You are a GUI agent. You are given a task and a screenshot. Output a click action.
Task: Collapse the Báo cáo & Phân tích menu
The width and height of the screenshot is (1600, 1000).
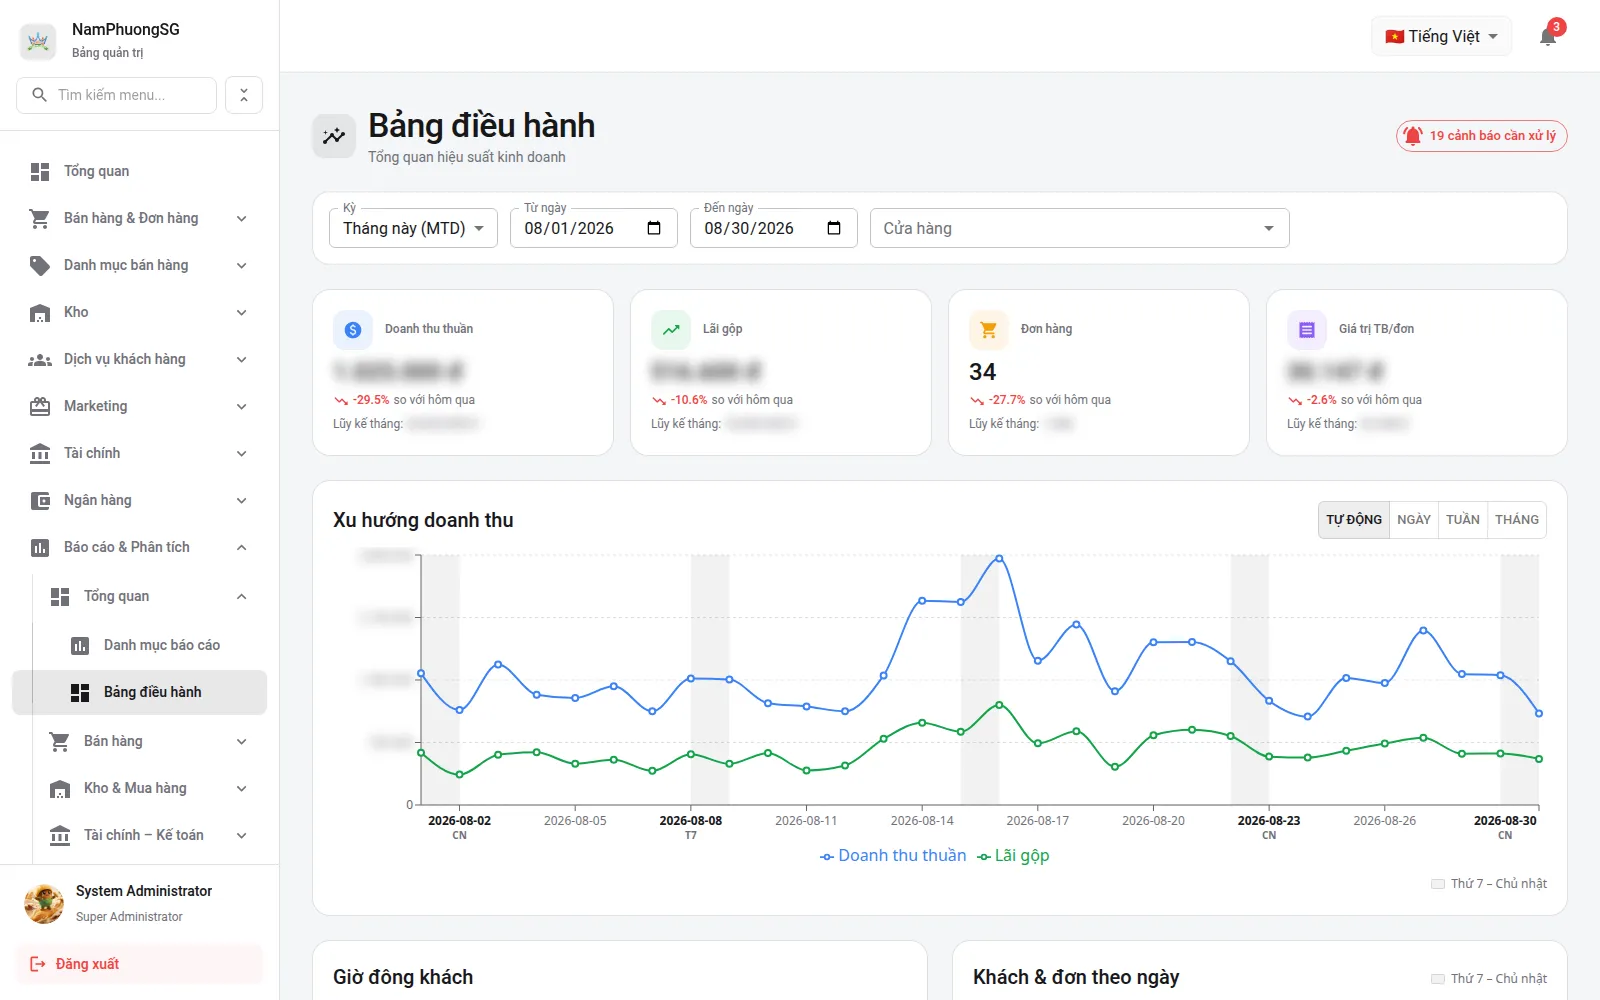click(139, 548)
